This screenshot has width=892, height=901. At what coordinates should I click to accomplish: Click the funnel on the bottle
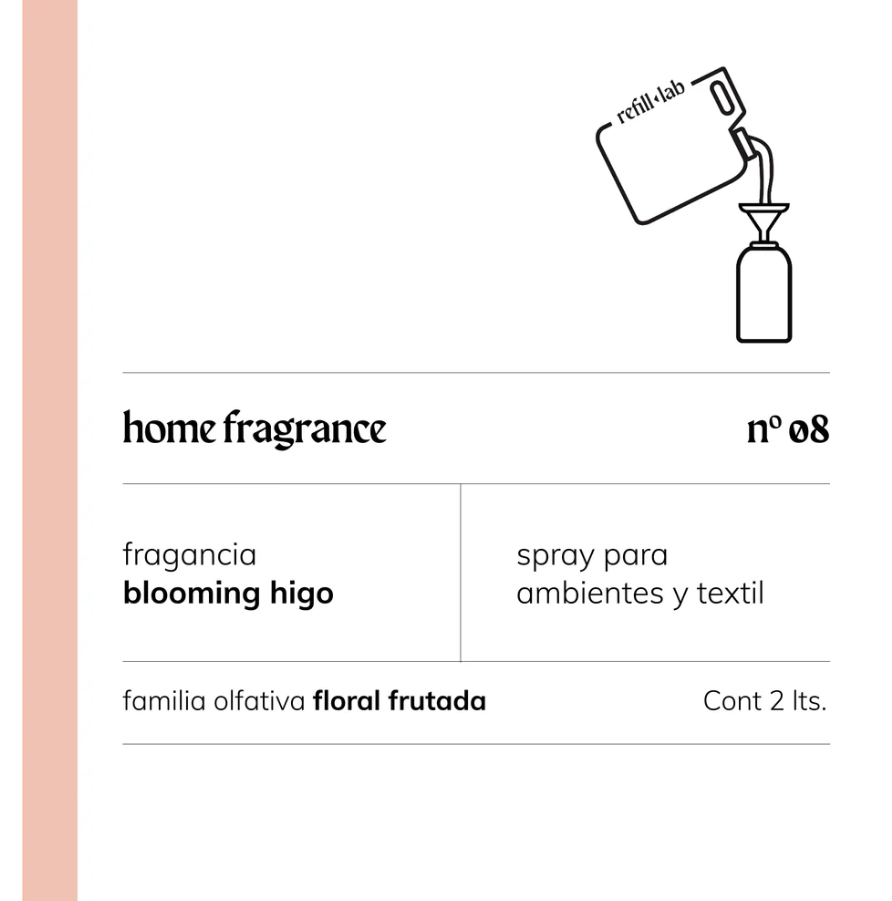(765, 220)
